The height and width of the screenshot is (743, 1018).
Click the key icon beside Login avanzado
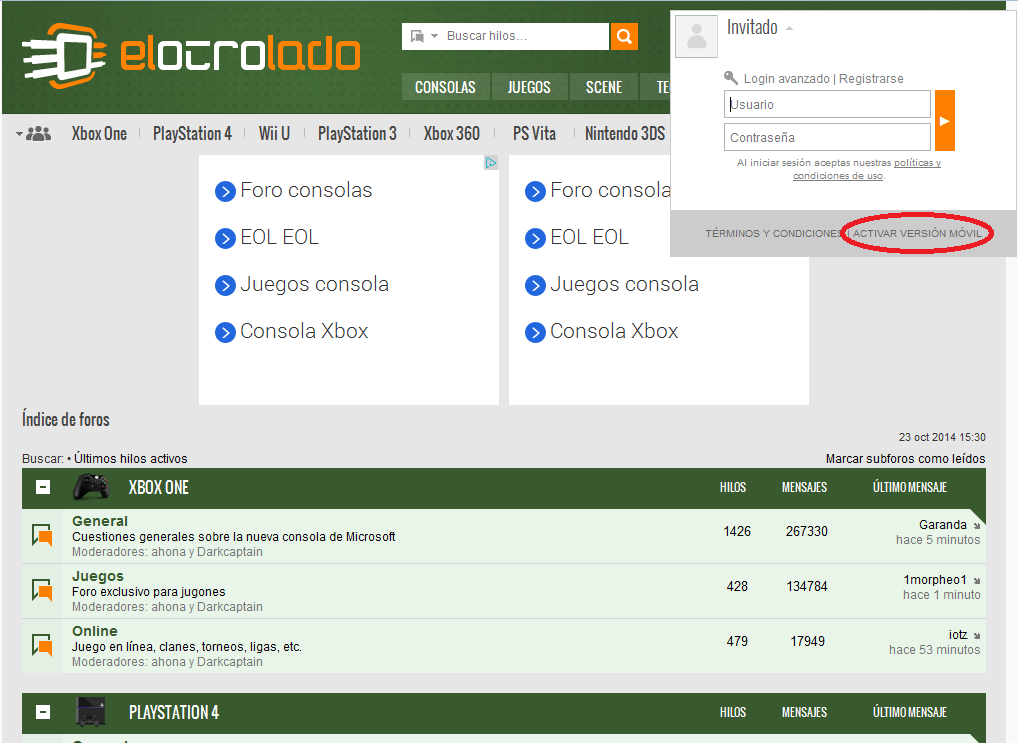pos(731,78)
